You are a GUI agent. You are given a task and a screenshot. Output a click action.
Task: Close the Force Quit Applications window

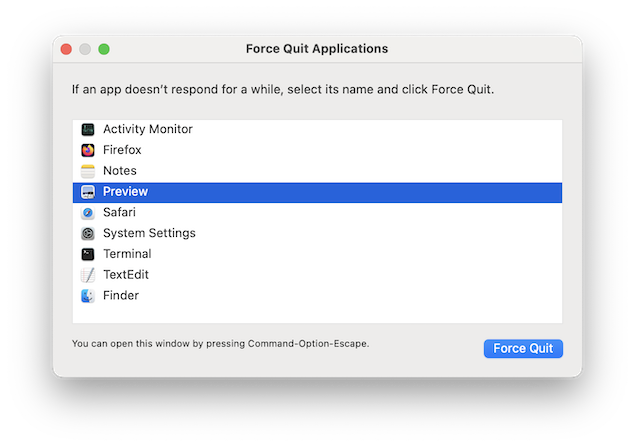67,48
